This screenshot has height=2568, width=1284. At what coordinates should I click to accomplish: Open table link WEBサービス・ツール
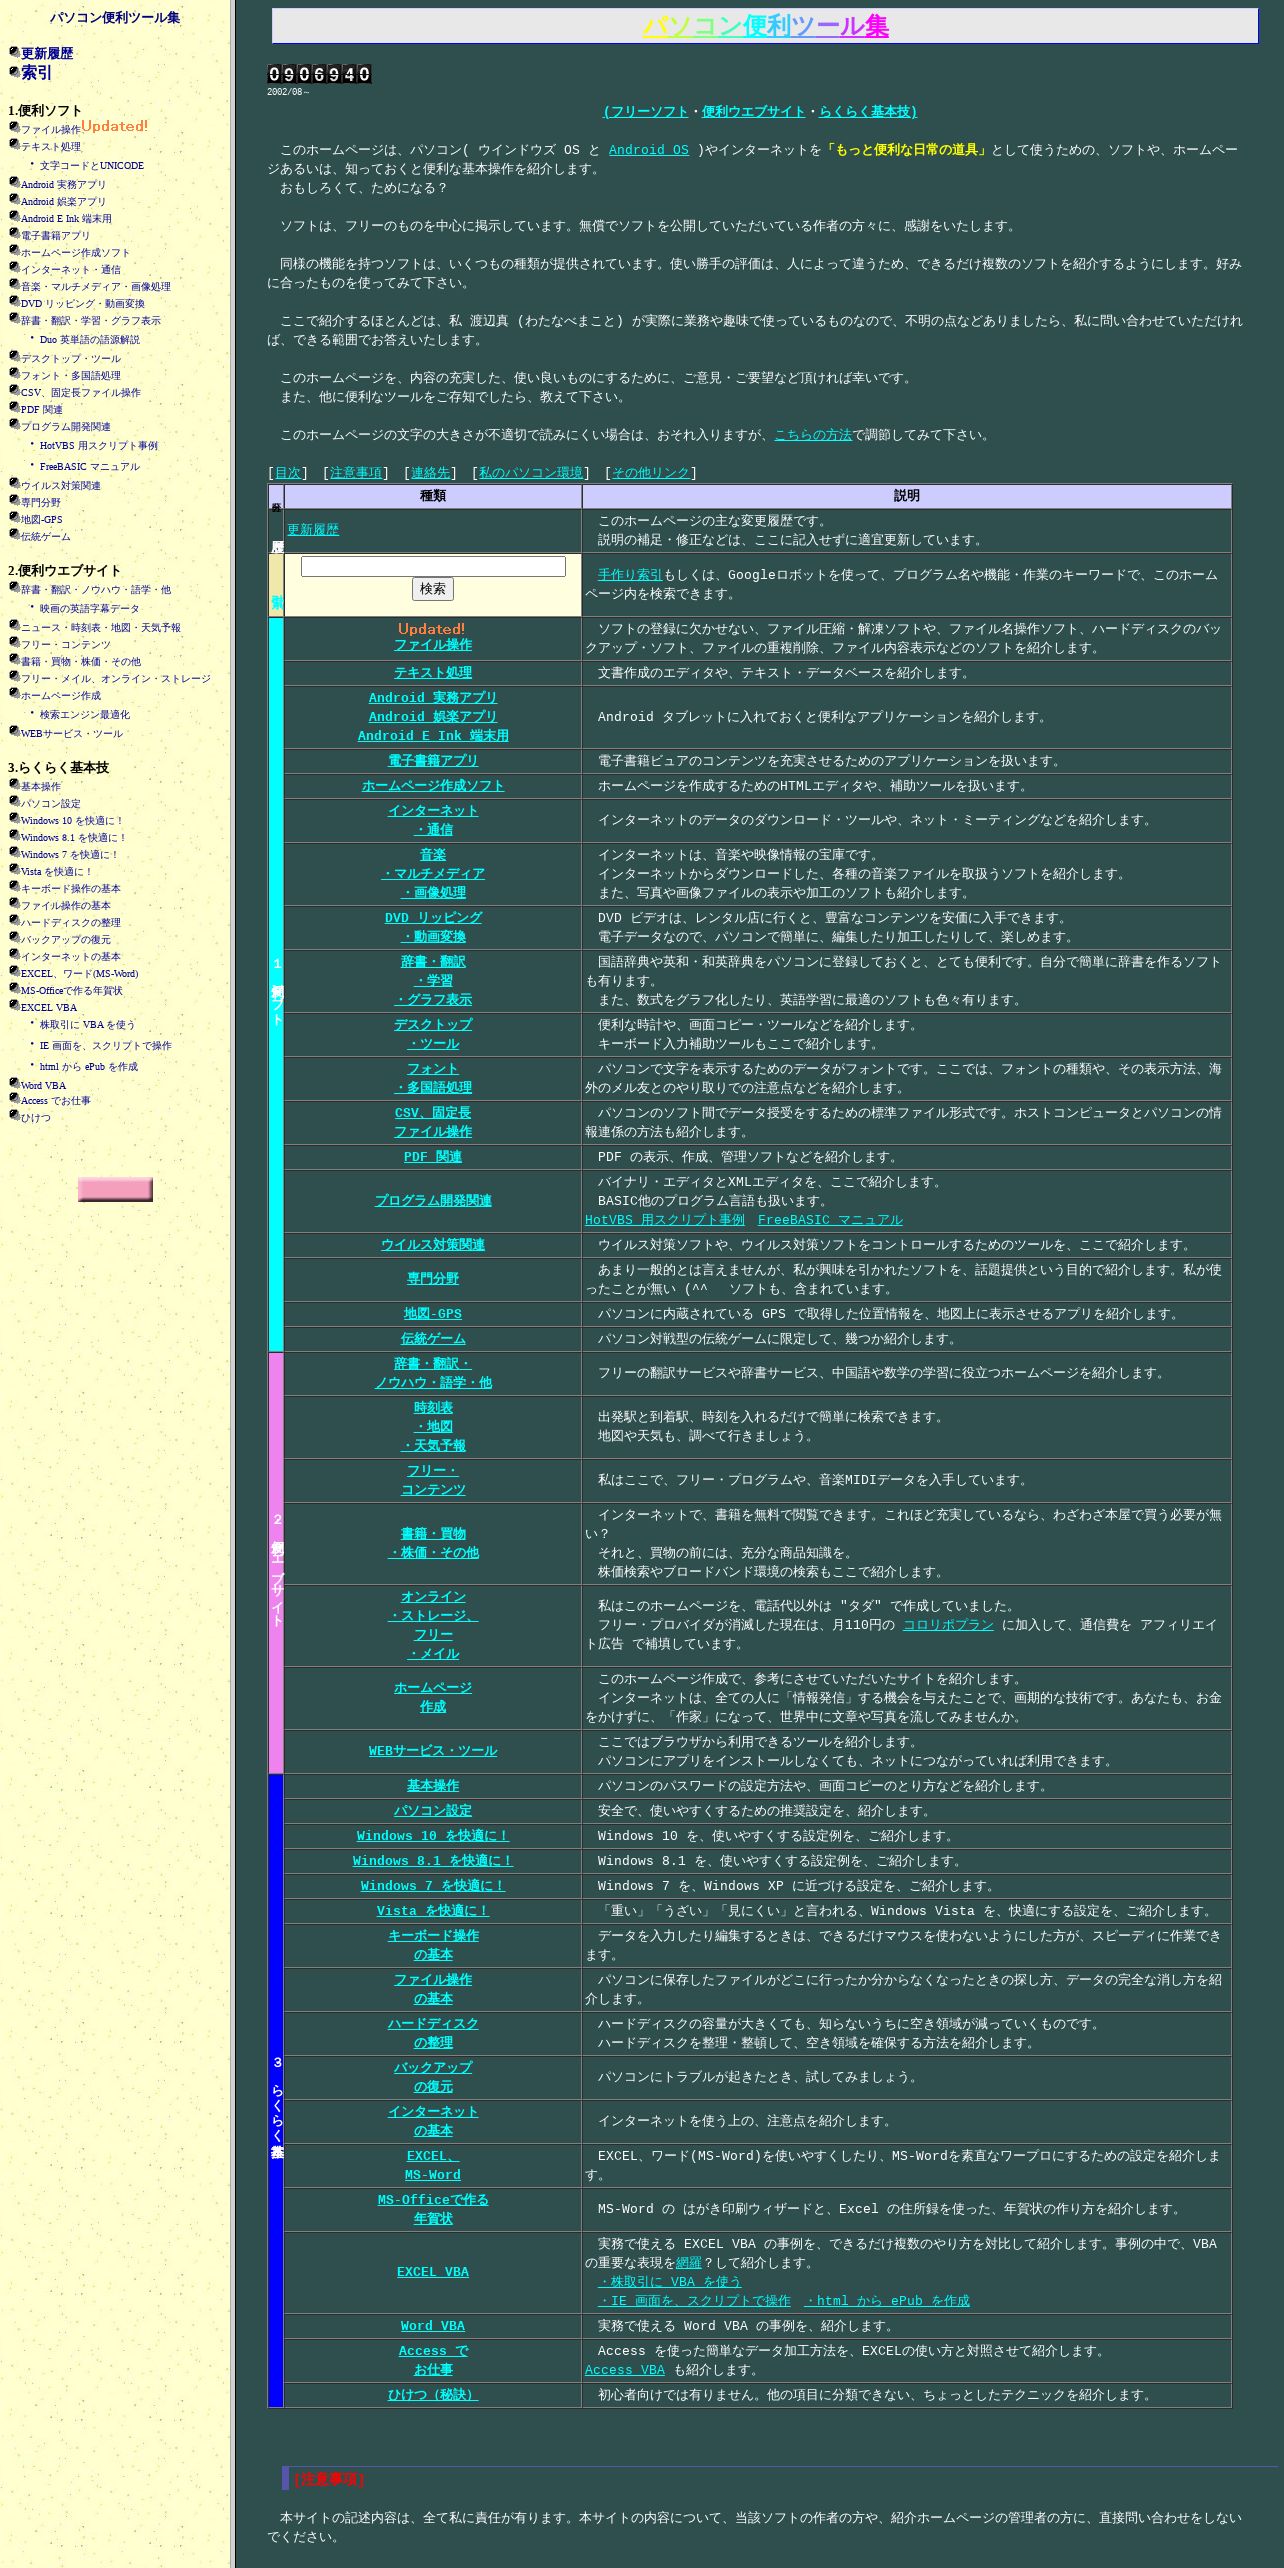(x=433, y=1751)
